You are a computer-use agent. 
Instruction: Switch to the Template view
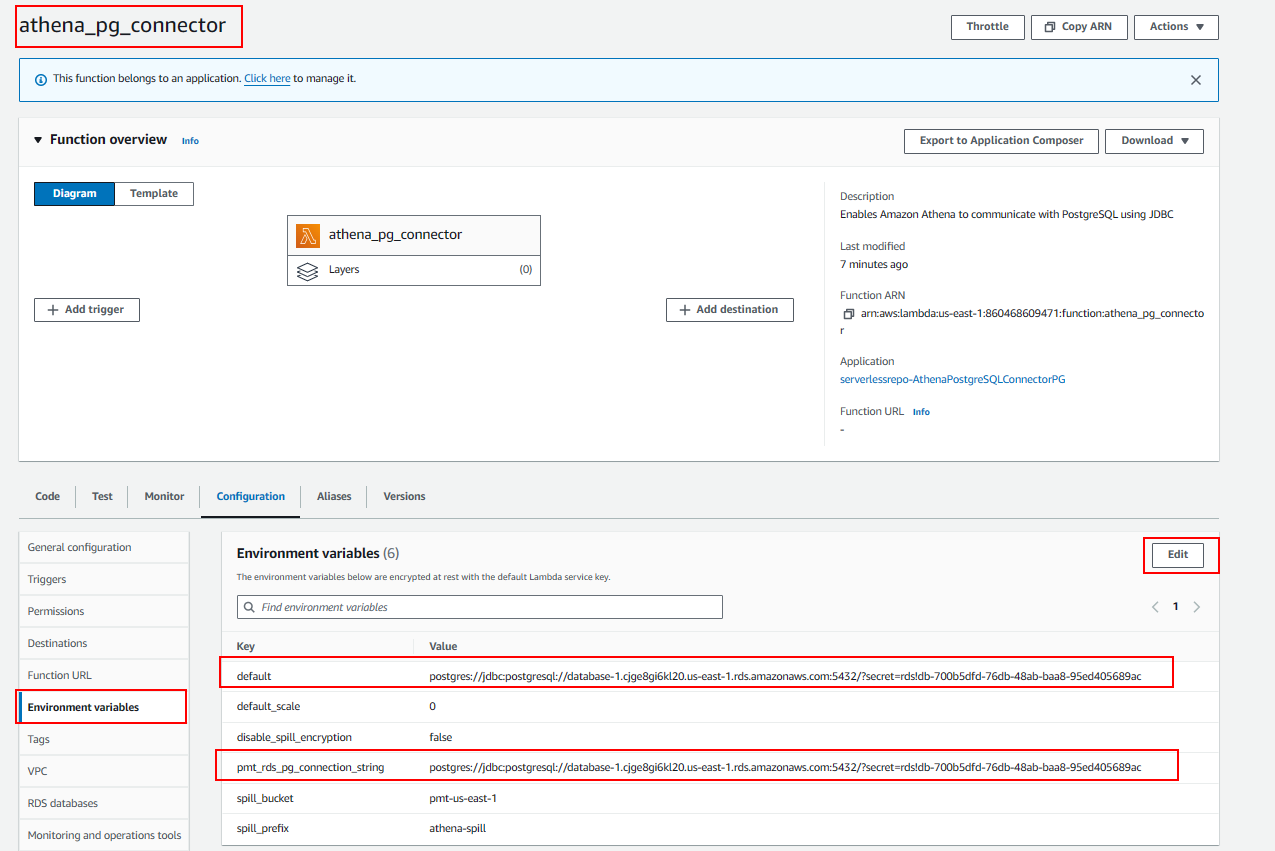click(x=154, y=194)
